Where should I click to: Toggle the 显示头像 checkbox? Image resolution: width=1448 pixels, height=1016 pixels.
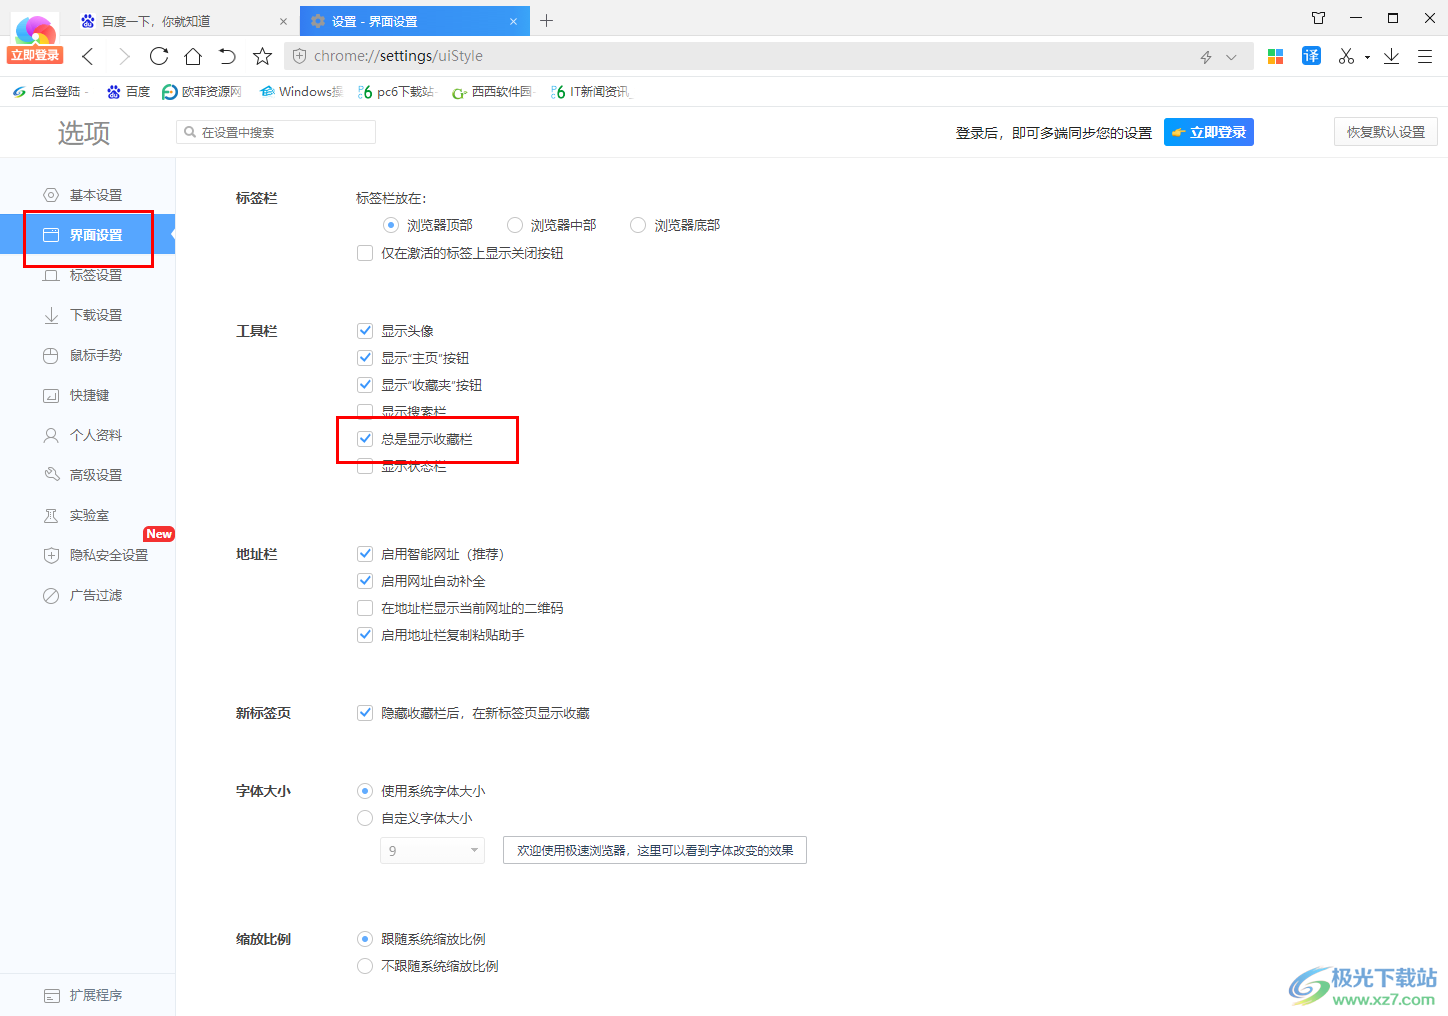pyautogui.click(x=365, y=330)
